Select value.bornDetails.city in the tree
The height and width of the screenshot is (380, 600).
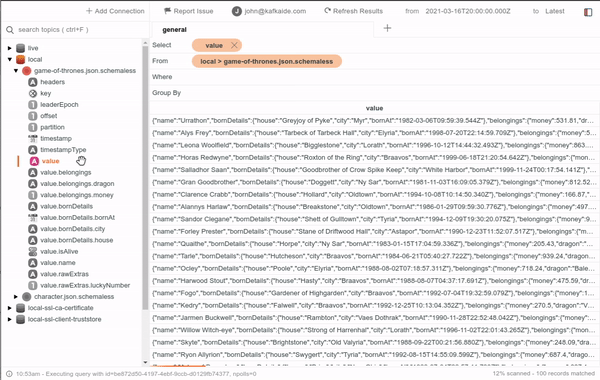(x=73, y=229)
